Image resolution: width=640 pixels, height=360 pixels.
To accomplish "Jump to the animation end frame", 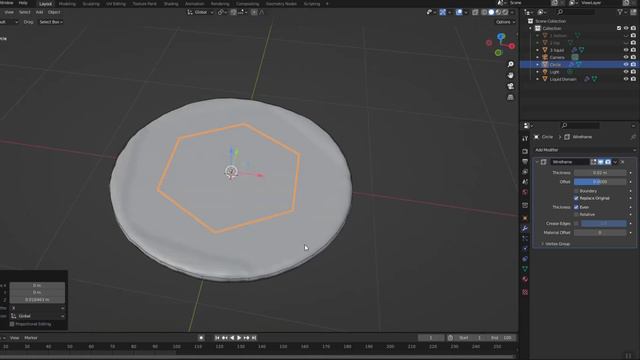I will pos(254,338).
